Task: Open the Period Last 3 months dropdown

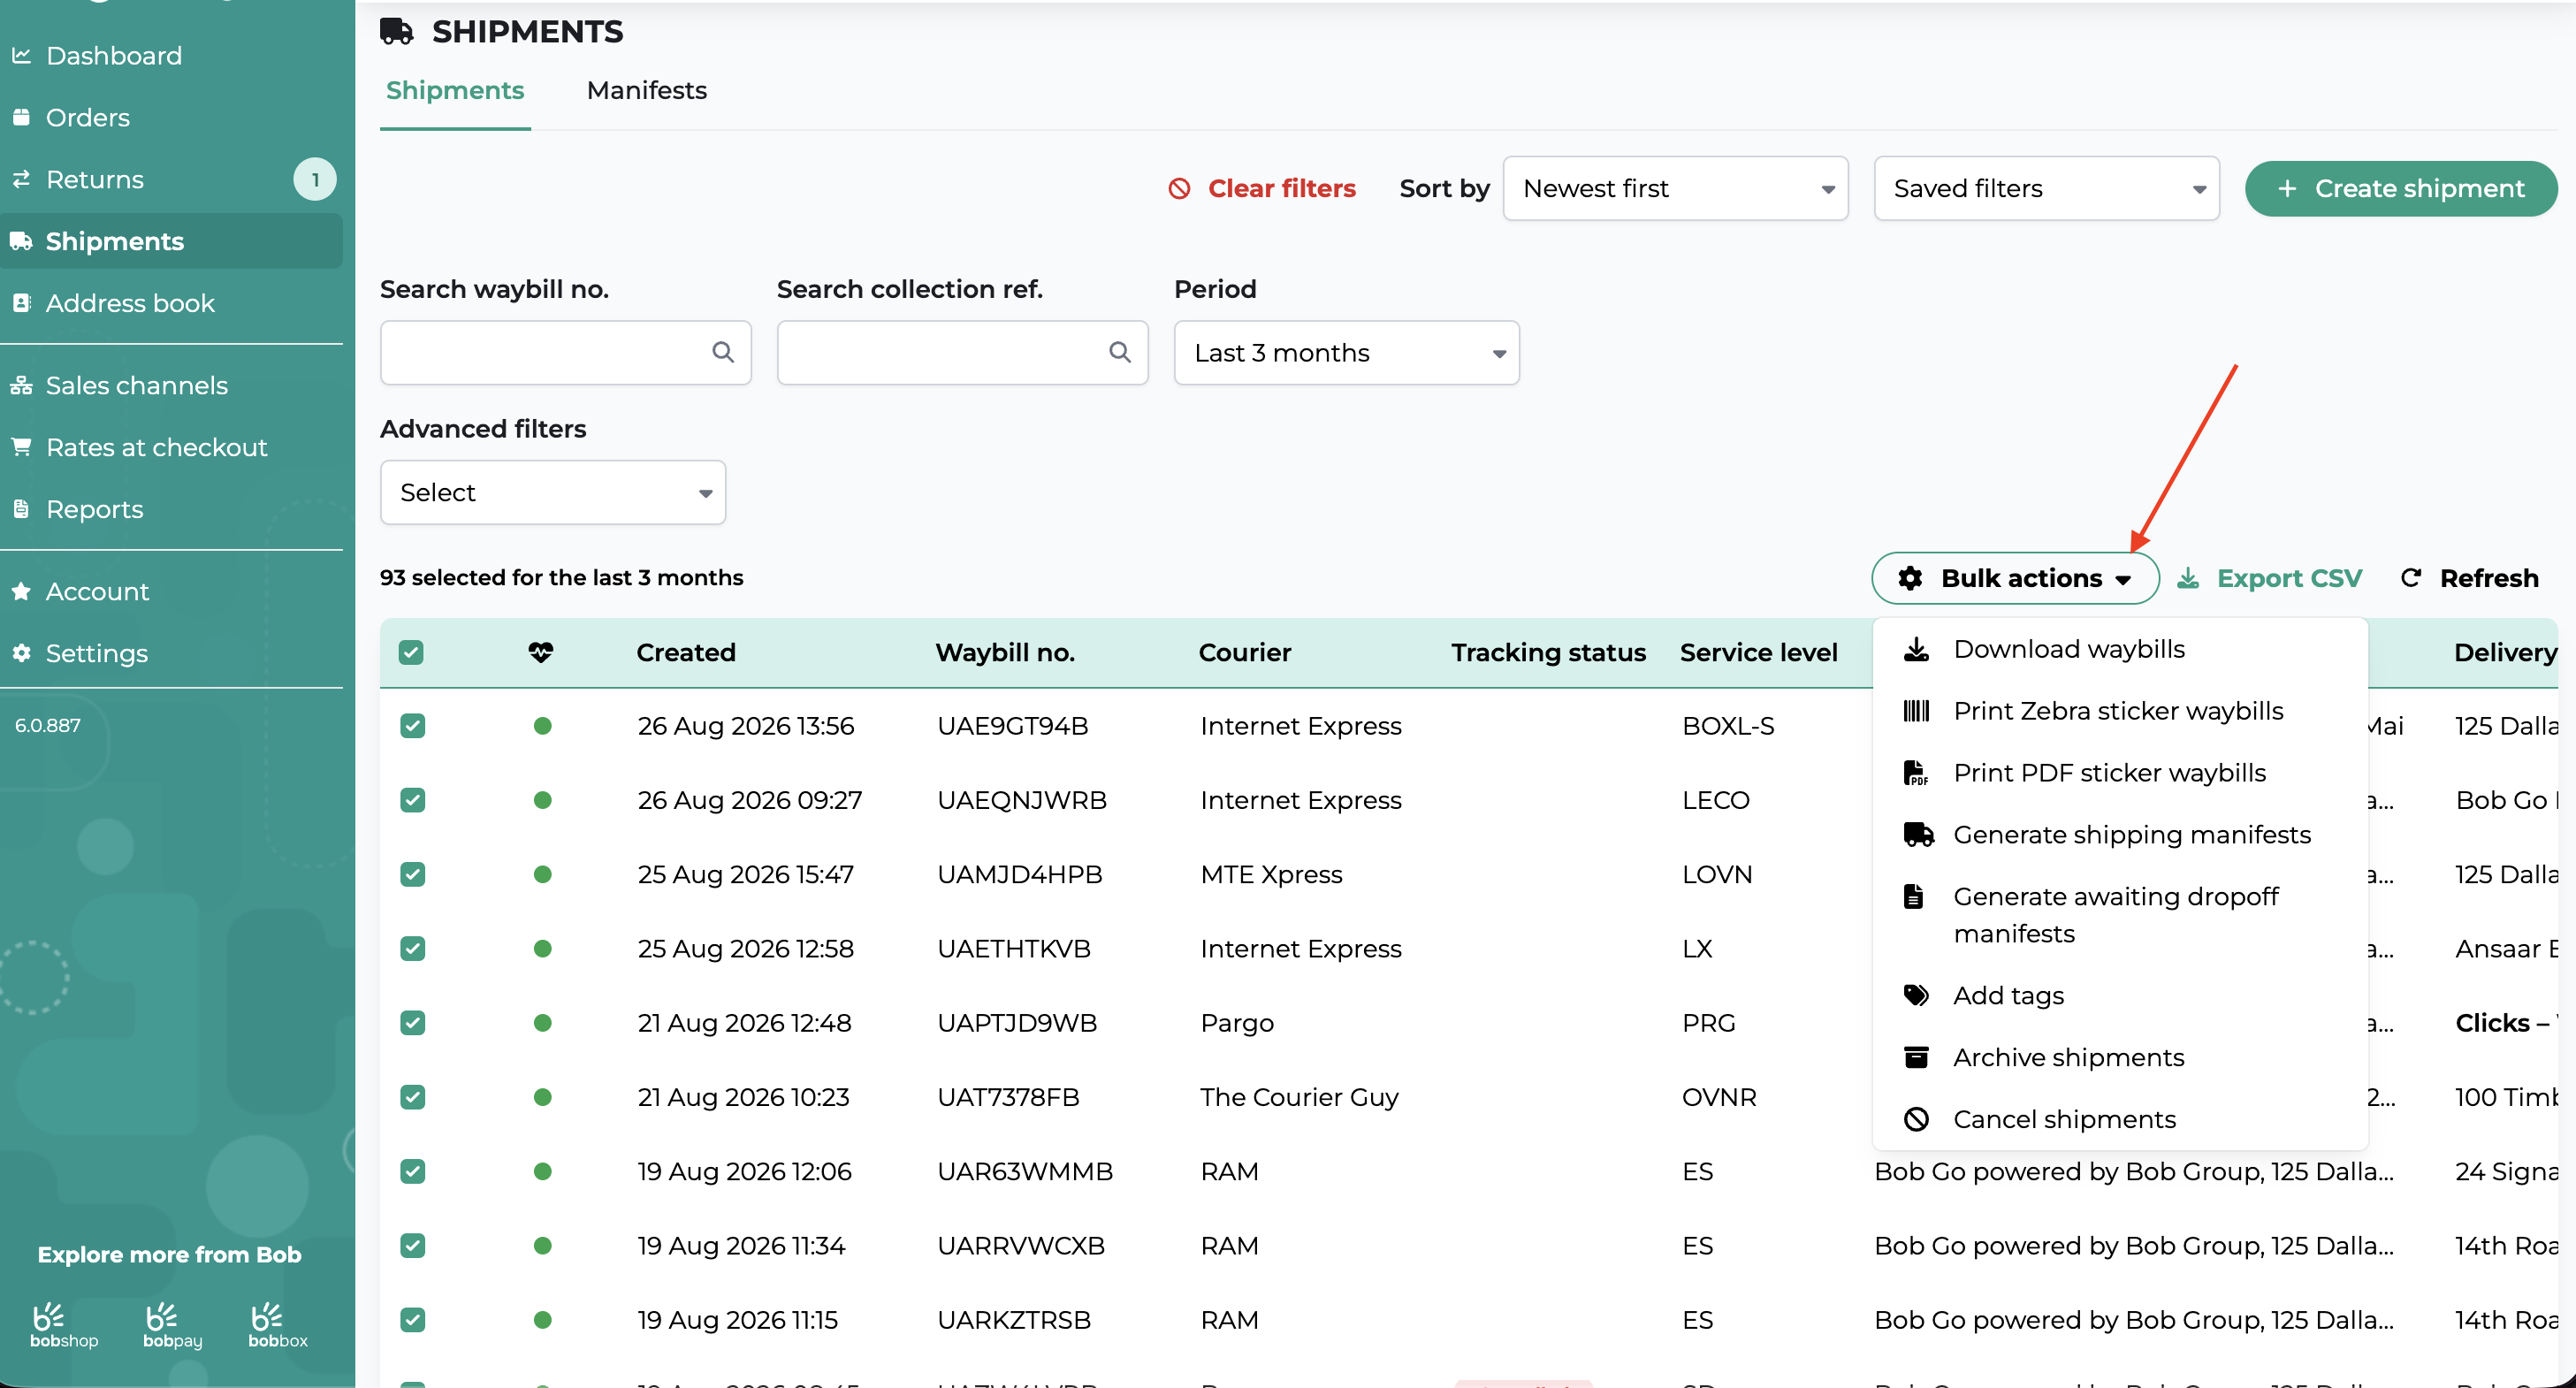Action: [x=1346, y=352]
